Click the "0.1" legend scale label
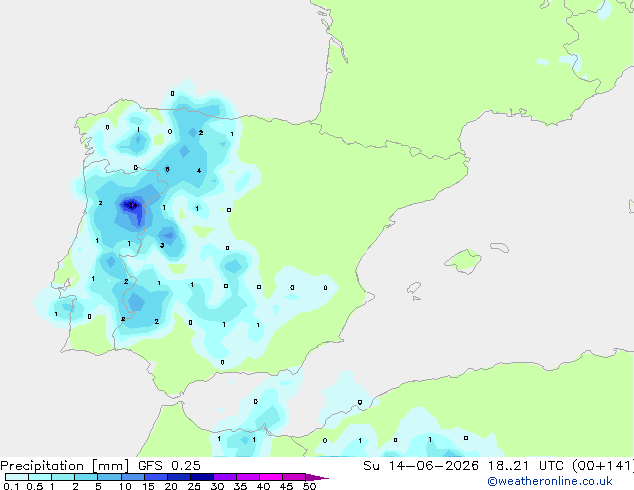This screenshot has height=490, width=634. [x=11, y=486]
